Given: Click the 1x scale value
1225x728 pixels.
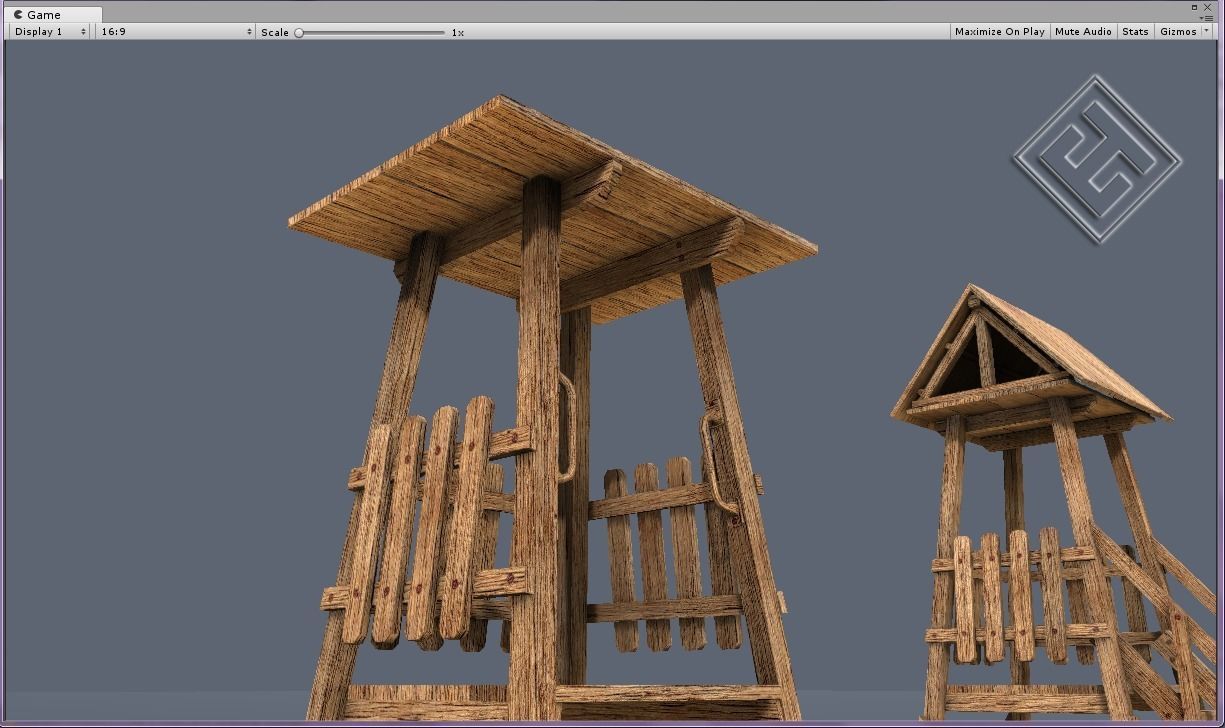Looking at the screenshot, I should click(457, 33).
